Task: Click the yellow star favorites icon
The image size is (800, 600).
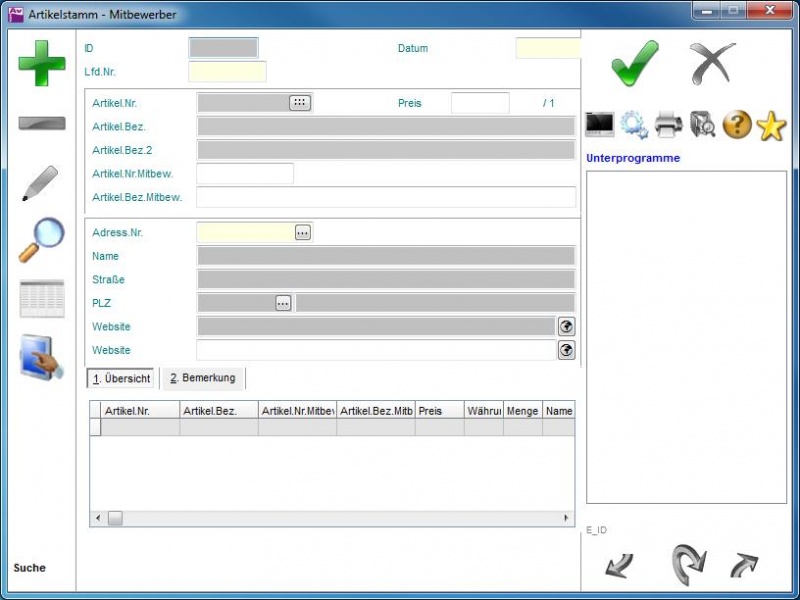Action: coord(771,124)
